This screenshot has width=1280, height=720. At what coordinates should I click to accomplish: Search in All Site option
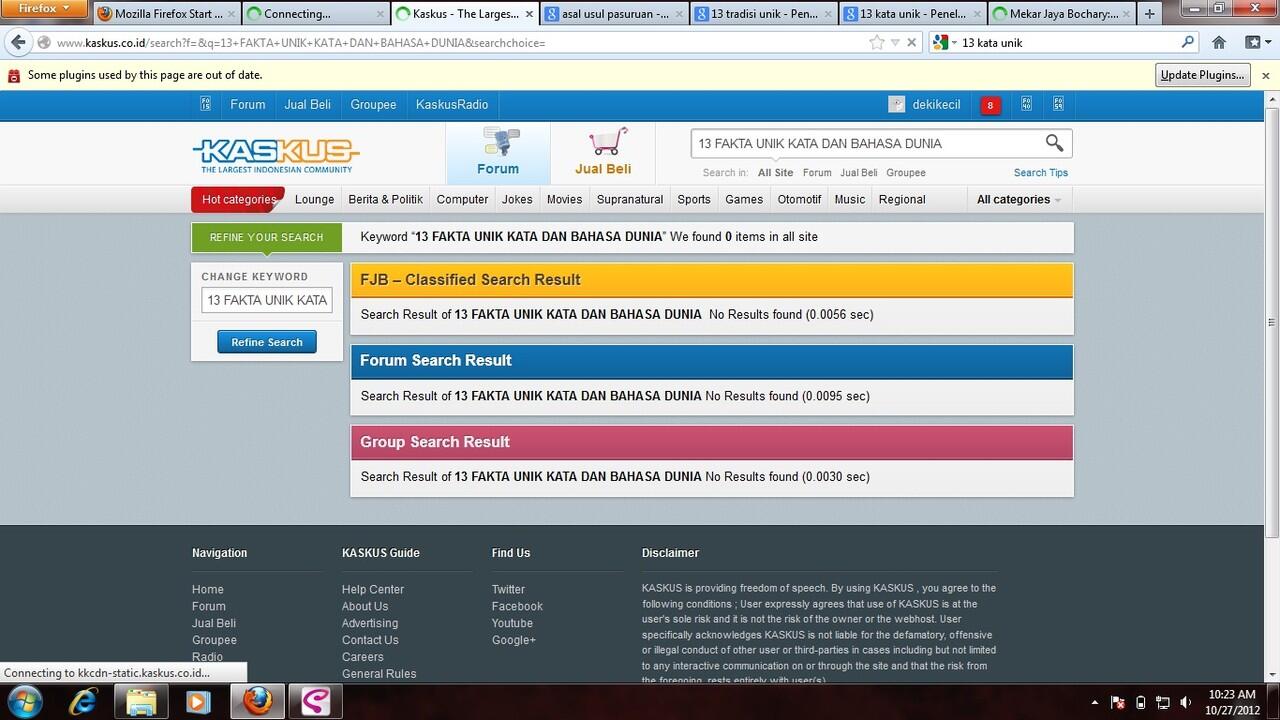(x=775, y=173)
